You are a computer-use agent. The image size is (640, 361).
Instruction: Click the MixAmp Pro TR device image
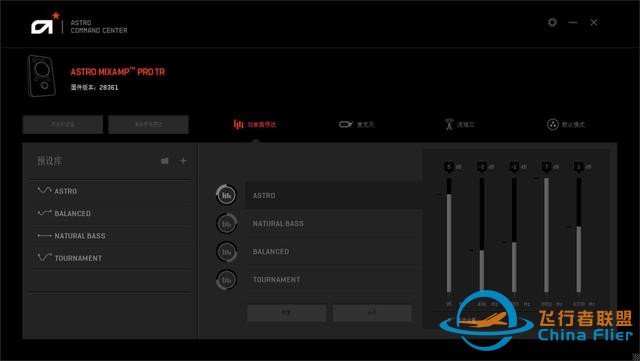(x=41, y=76)
